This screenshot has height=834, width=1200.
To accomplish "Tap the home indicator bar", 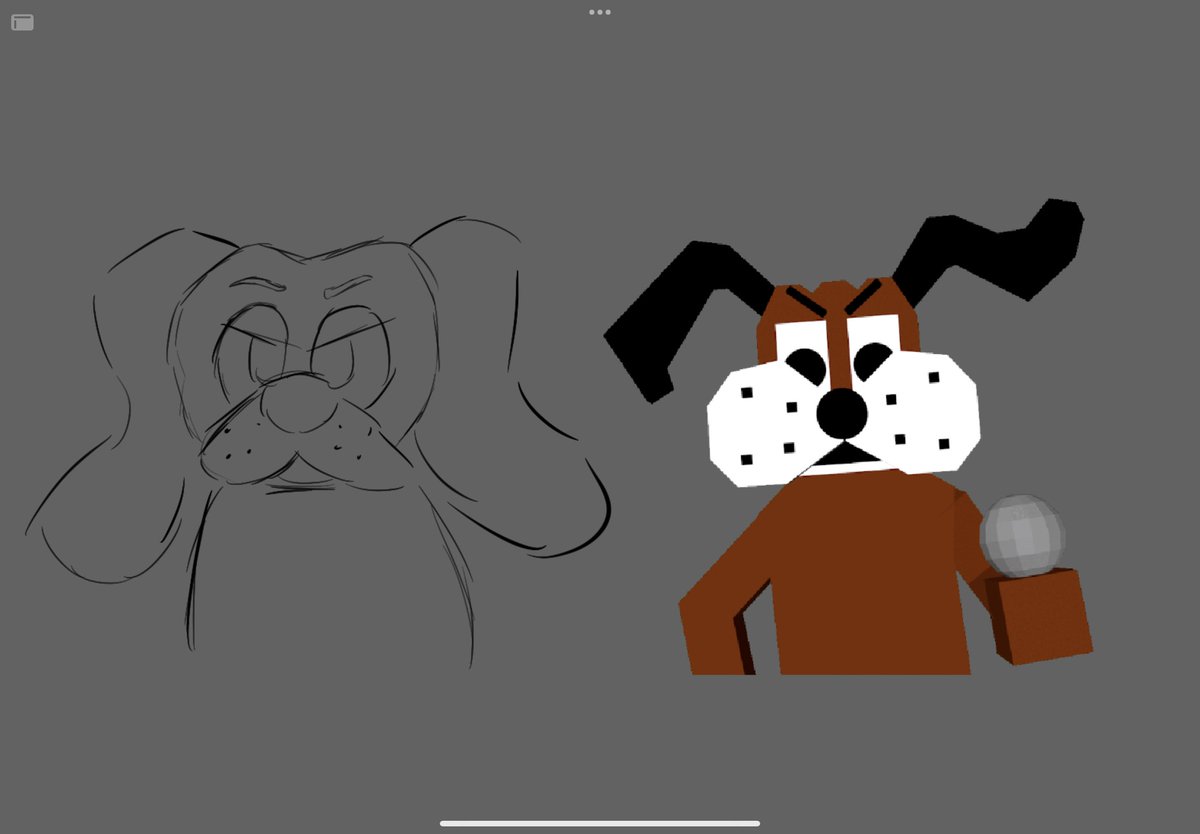I will (600, 824).
